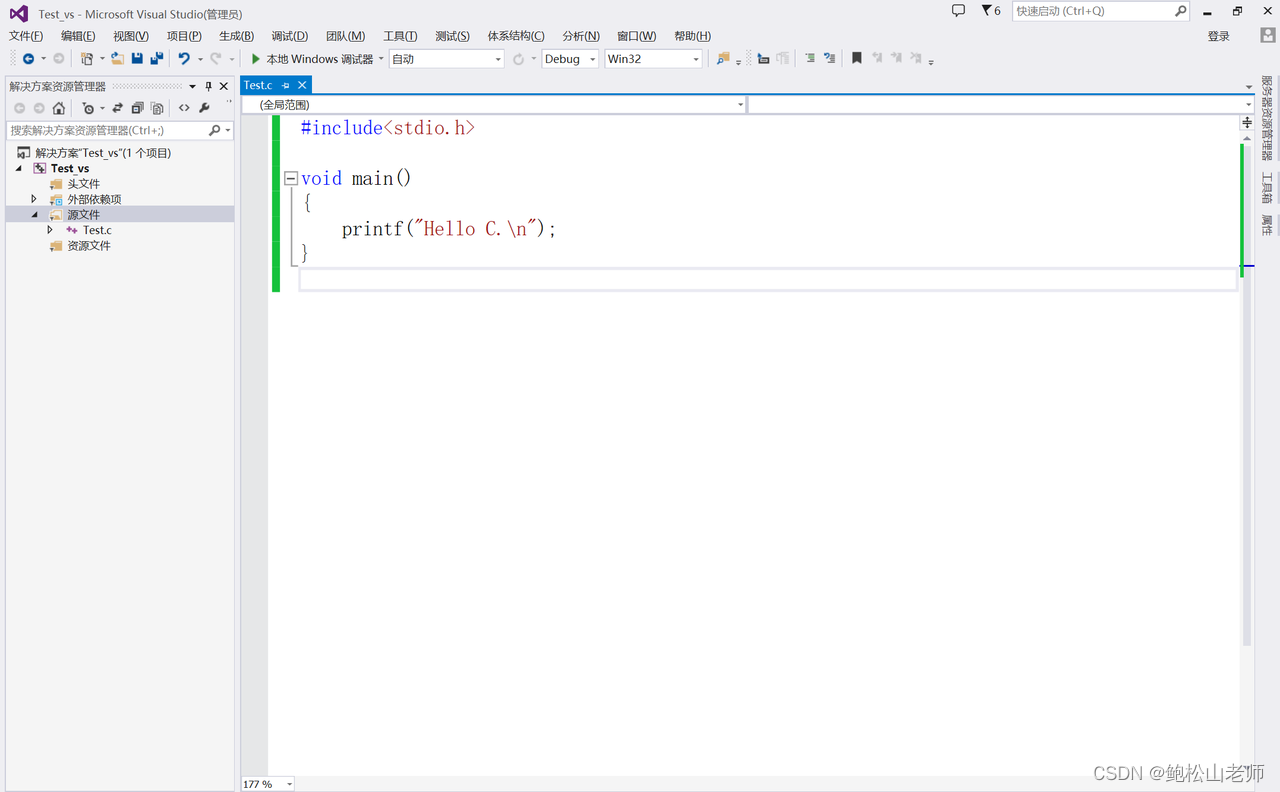
Task: Click the Undo icon on the toolbar
Action: (x=184, y=58)
